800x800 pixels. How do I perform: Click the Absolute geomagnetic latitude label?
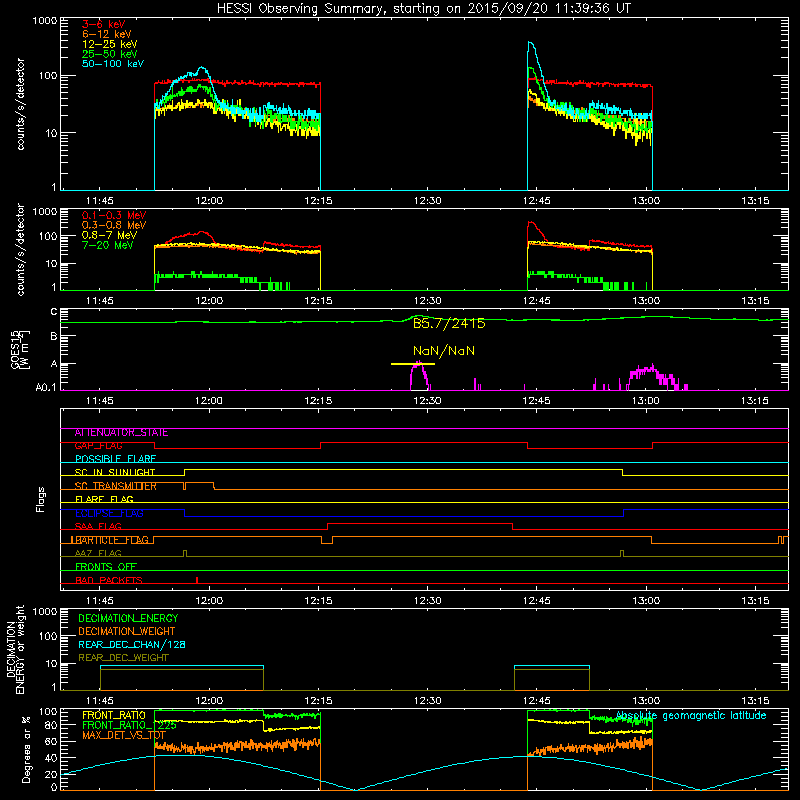pyautogui.click(x=691, y=716)
